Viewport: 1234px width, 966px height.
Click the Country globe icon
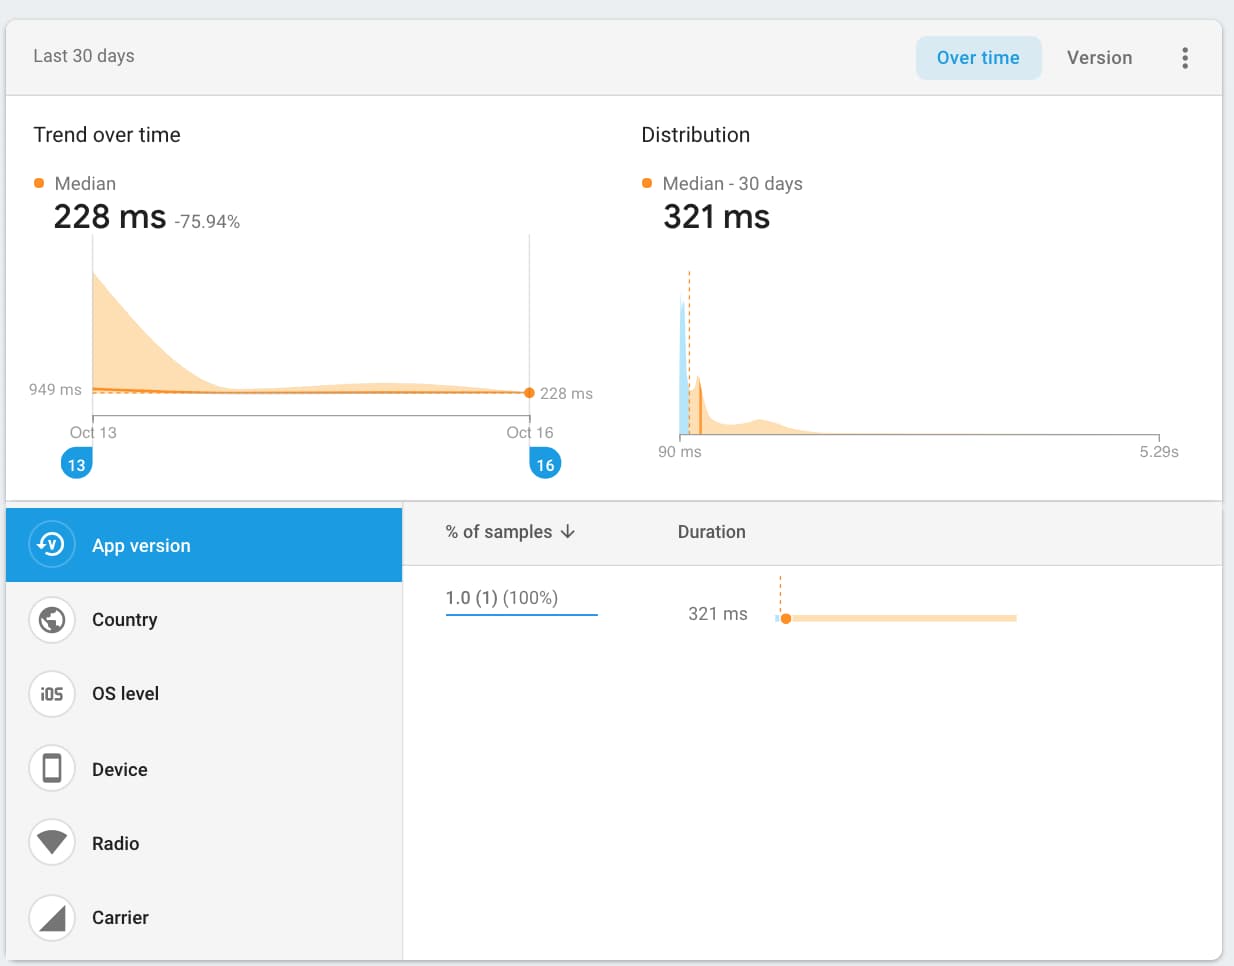click(51, 620)
